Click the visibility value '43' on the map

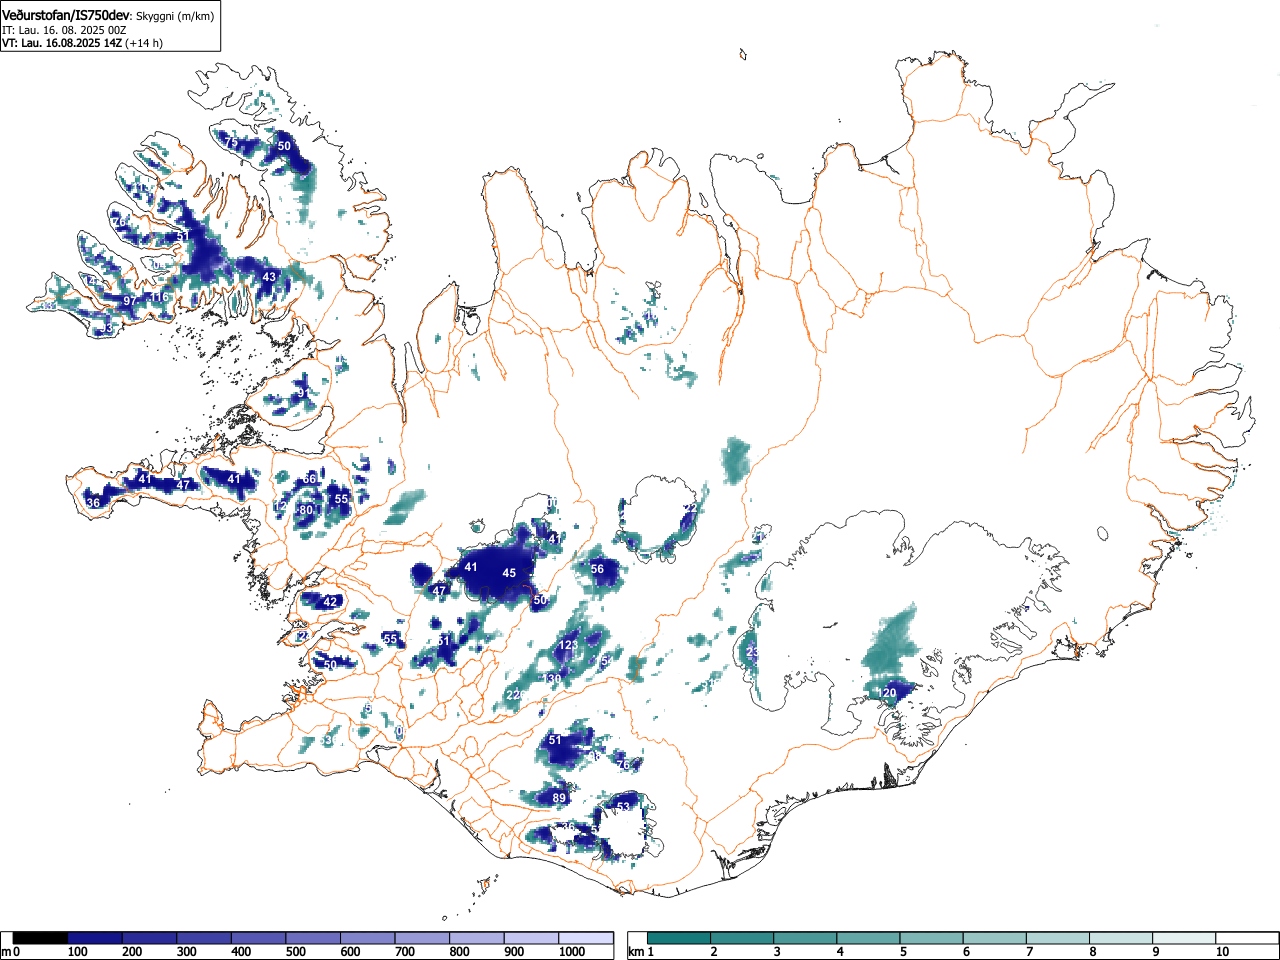tap(269, 277)
